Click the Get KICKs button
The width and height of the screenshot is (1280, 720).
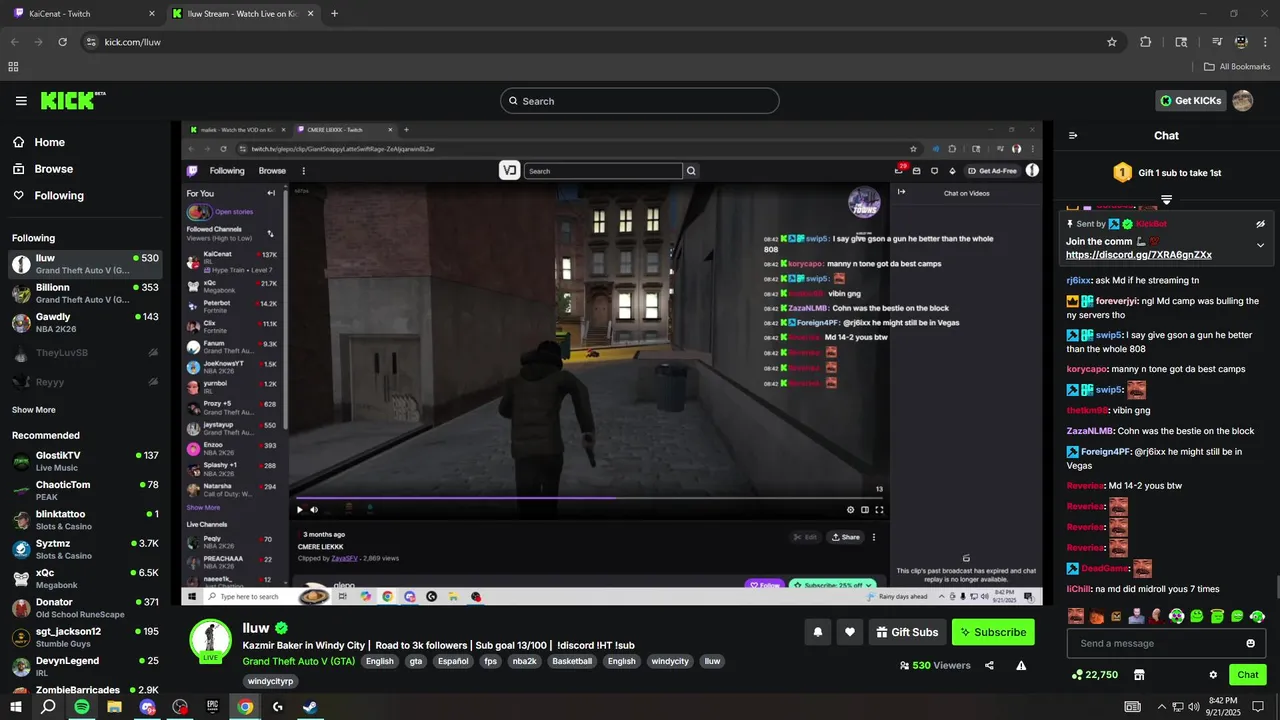pos(1190,100)
